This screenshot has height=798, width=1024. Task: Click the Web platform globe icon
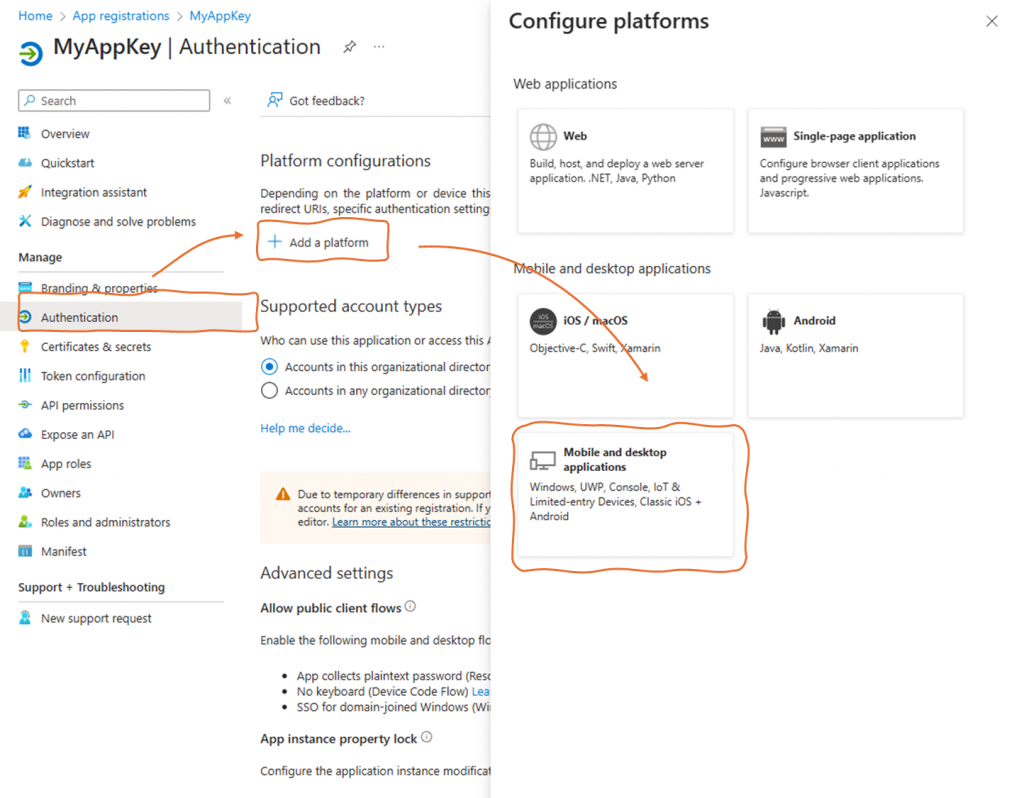coord(544,136)
